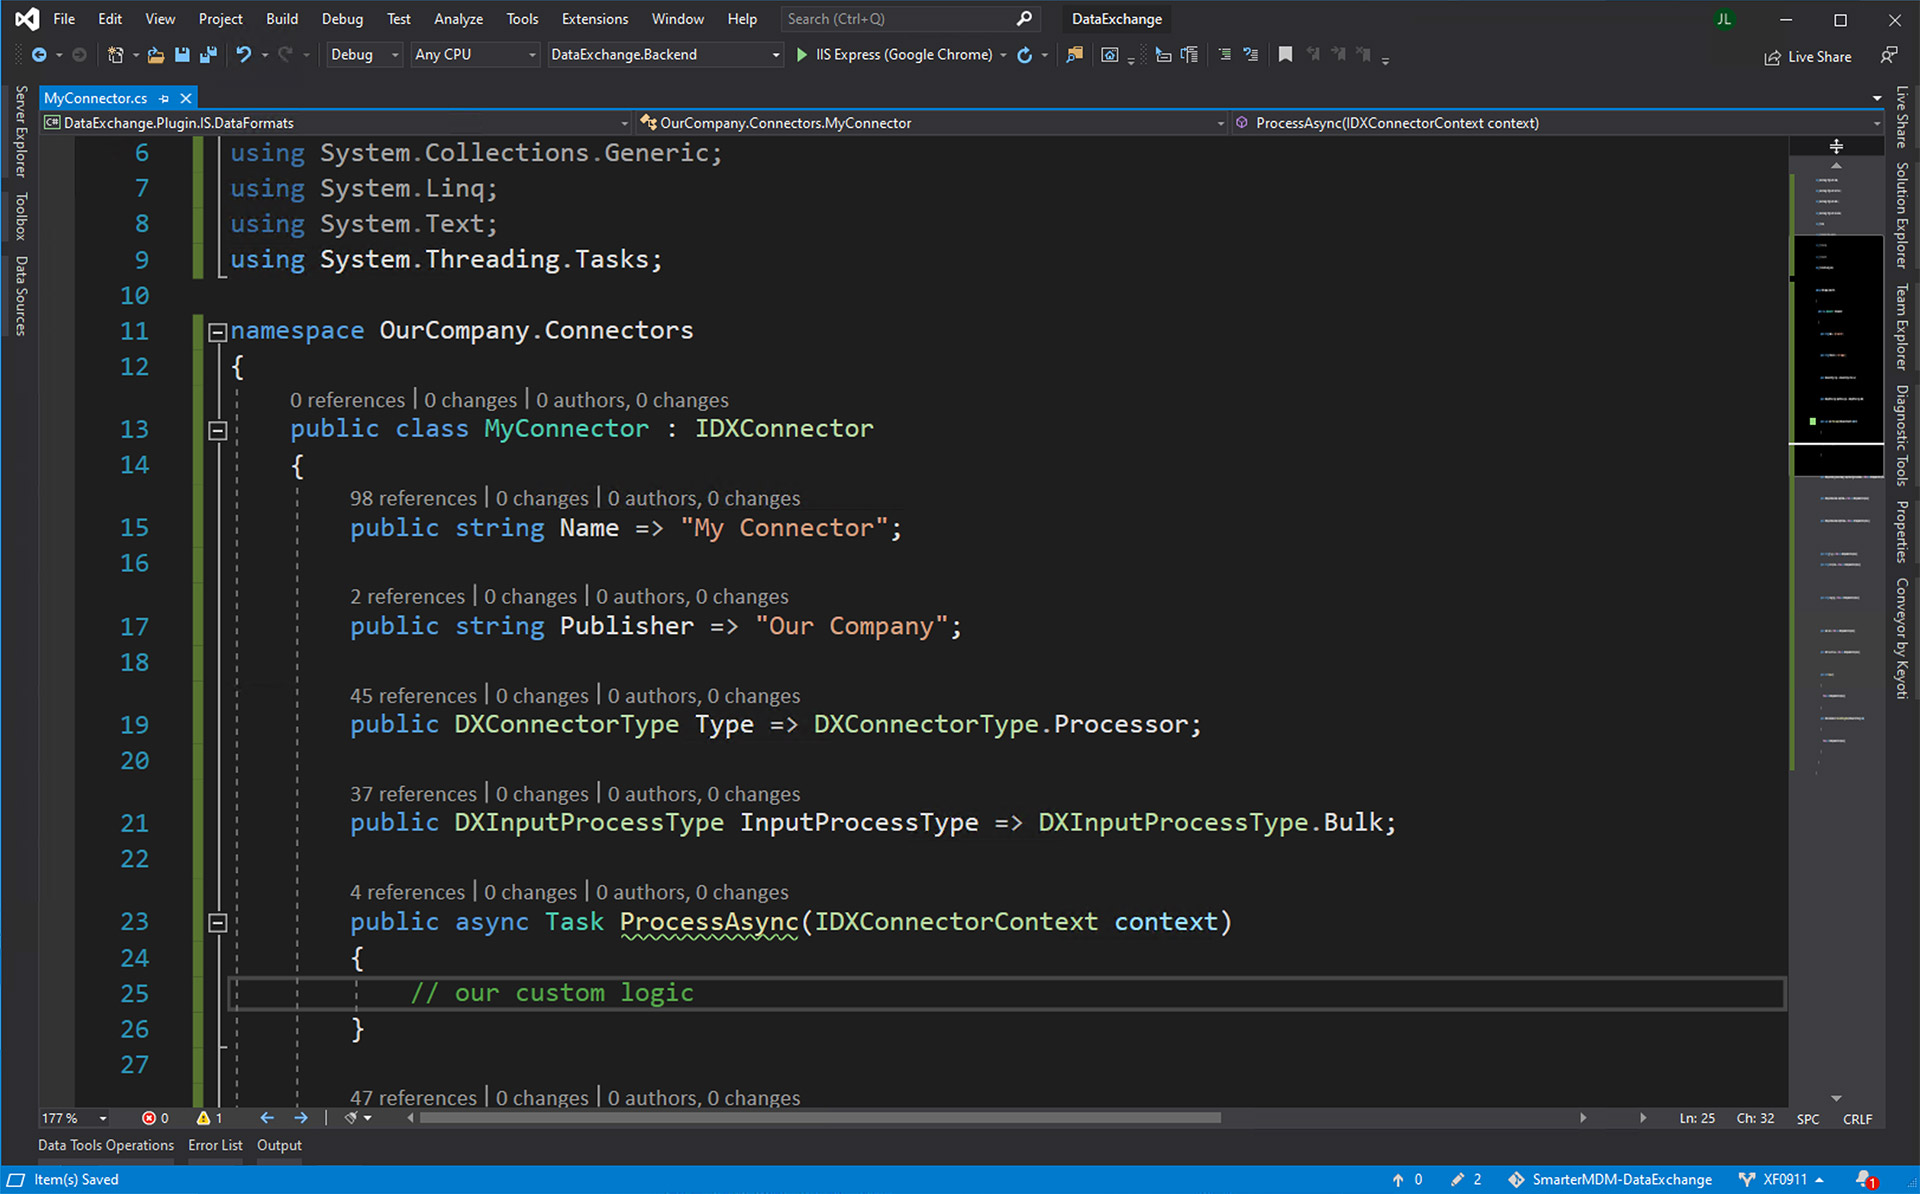Click the Save All toolbar icon

pyautogui.click(x=208, y=55)
